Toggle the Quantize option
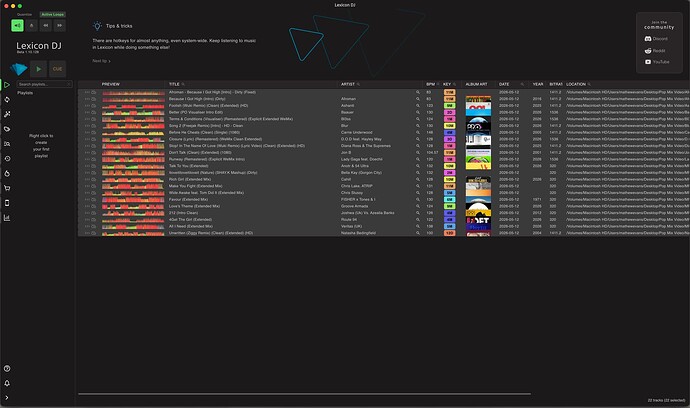The height and width of the screenshot is (408, 690). click(x=24, y=15)
